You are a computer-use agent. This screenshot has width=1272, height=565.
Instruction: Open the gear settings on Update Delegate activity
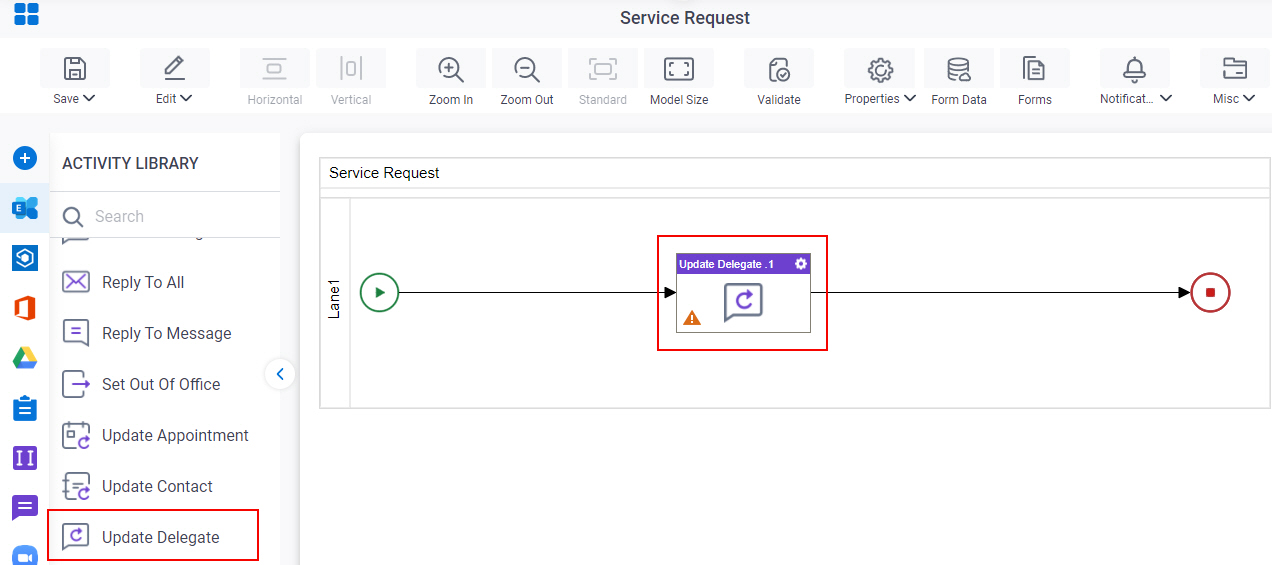pos(801,264)
